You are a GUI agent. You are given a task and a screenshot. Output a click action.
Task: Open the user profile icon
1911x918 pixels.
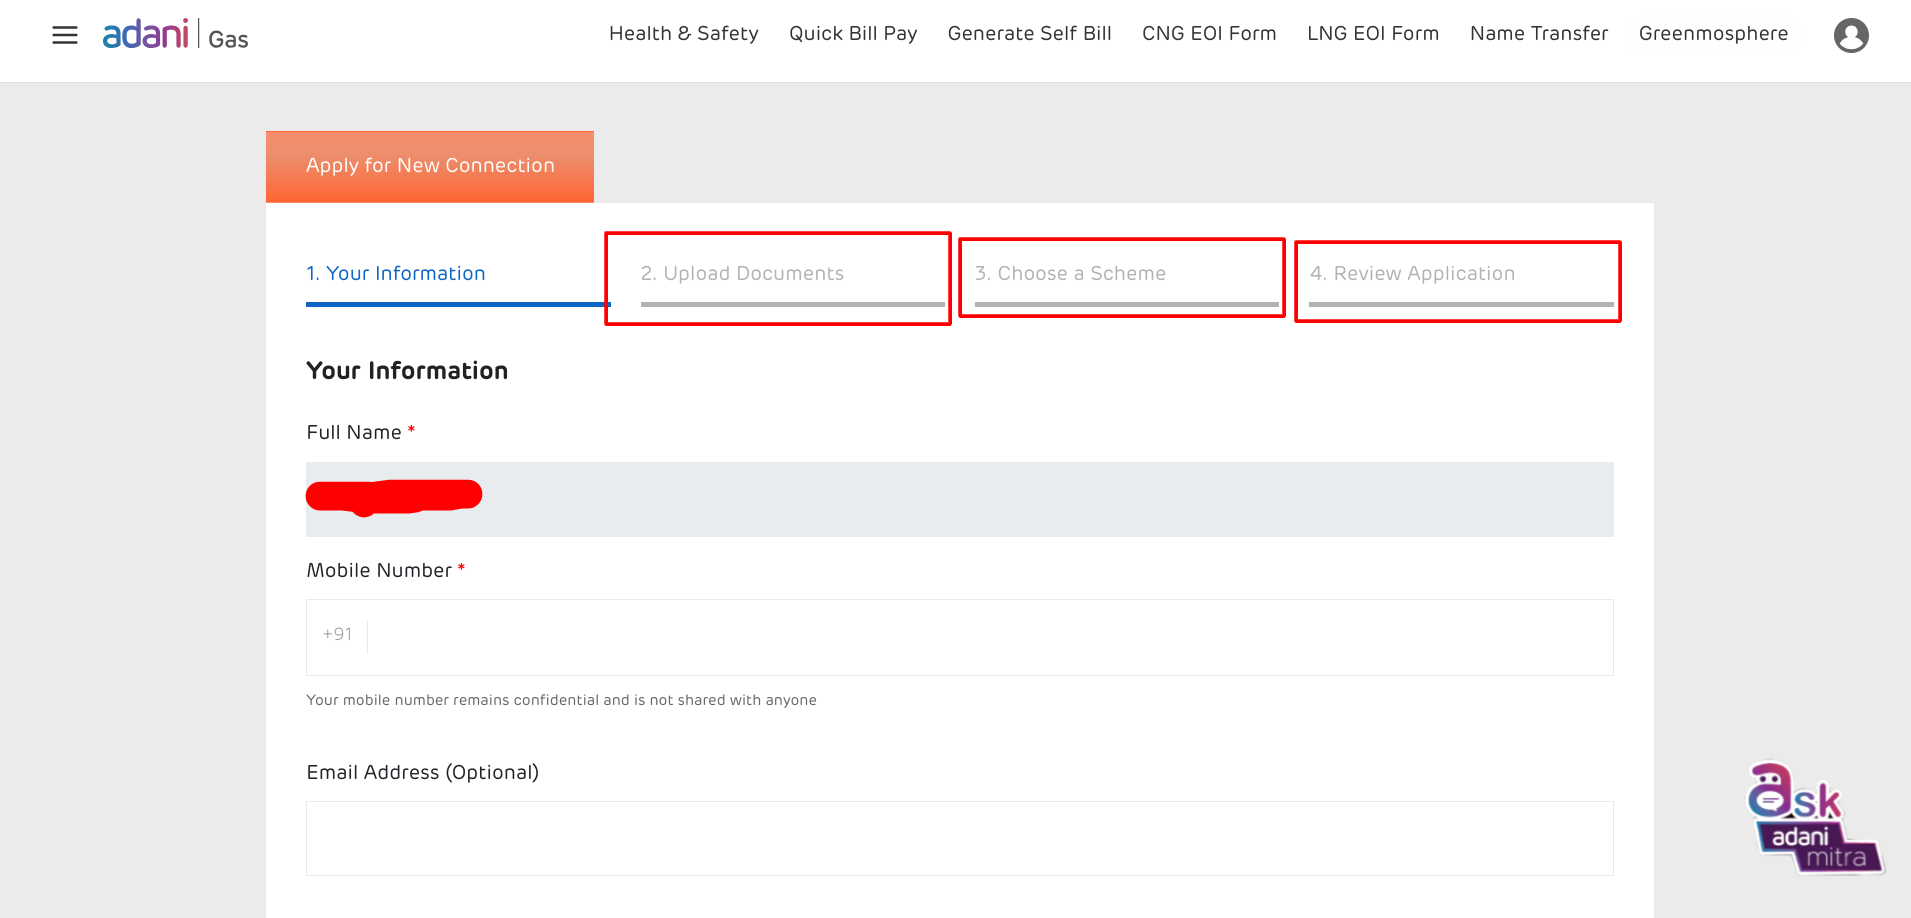1850,36
